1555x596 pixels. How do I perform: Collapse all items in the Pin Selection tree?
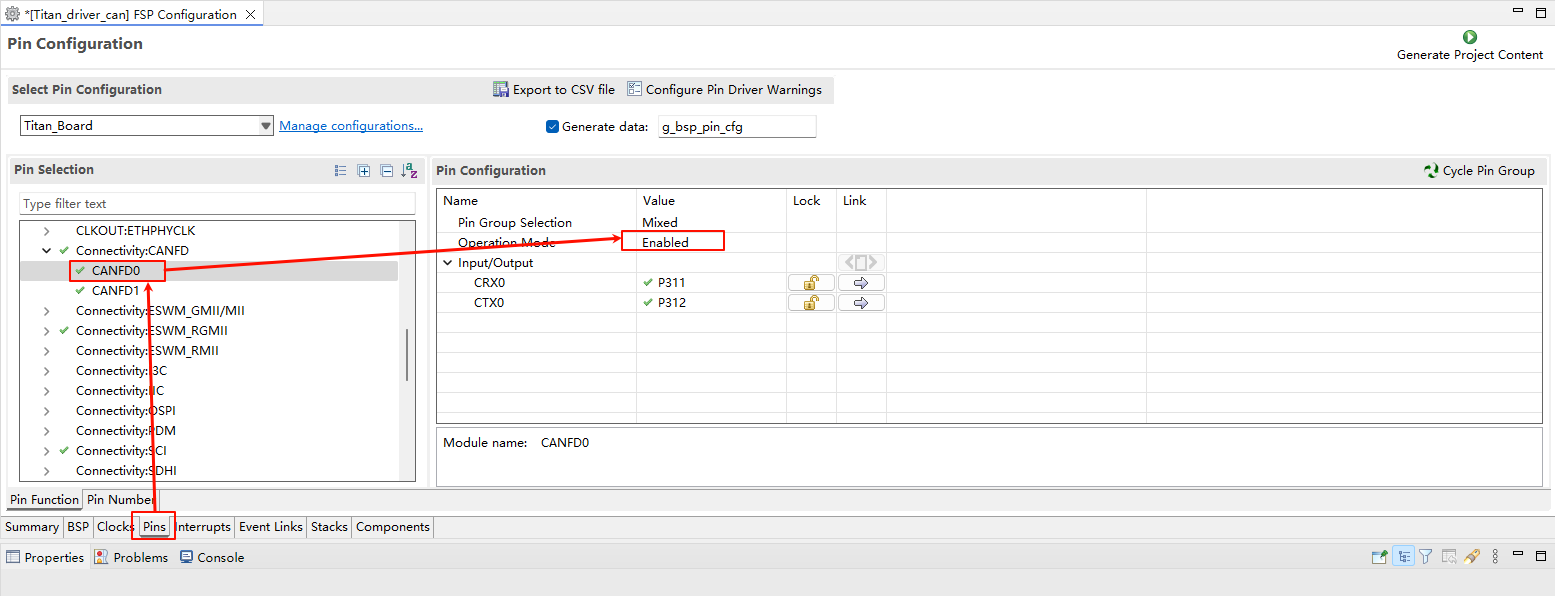pos(386,171)
